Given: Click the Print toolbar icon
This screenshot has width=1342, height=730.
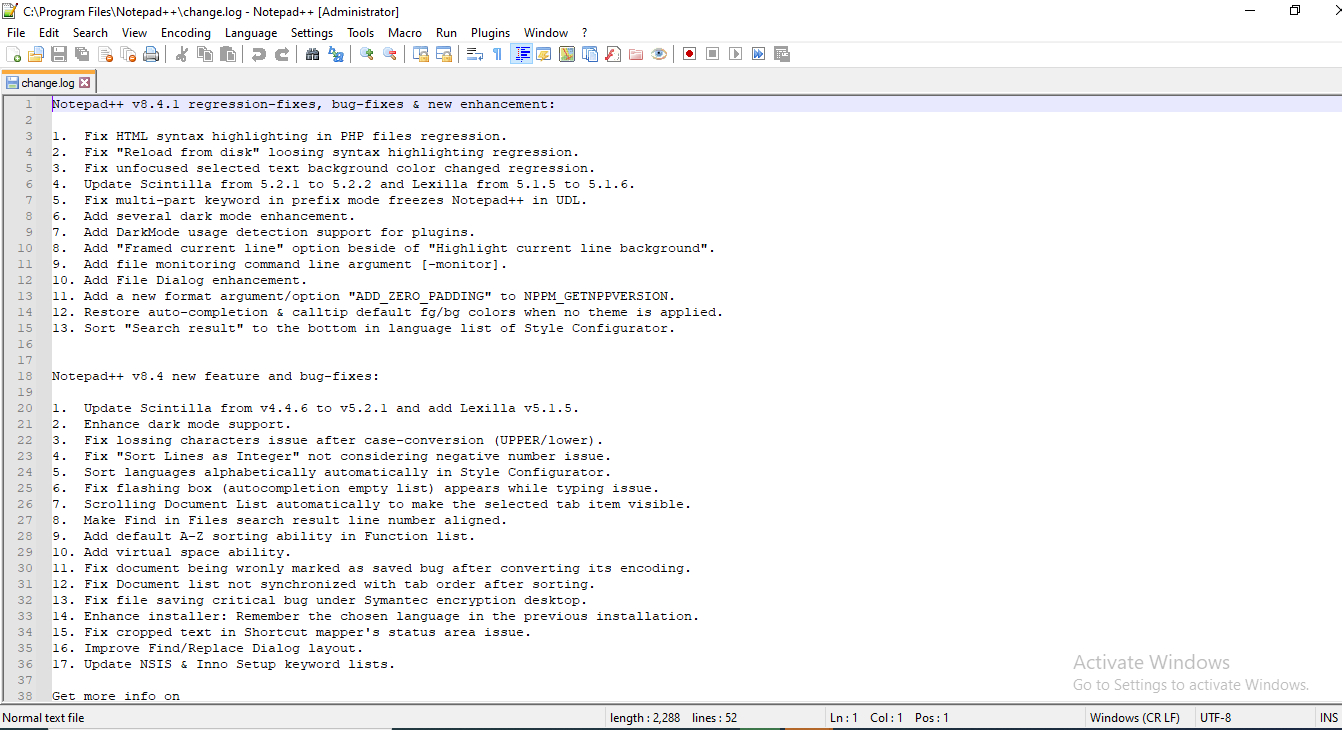Looking at the screenshot, I should coord(151,54).
